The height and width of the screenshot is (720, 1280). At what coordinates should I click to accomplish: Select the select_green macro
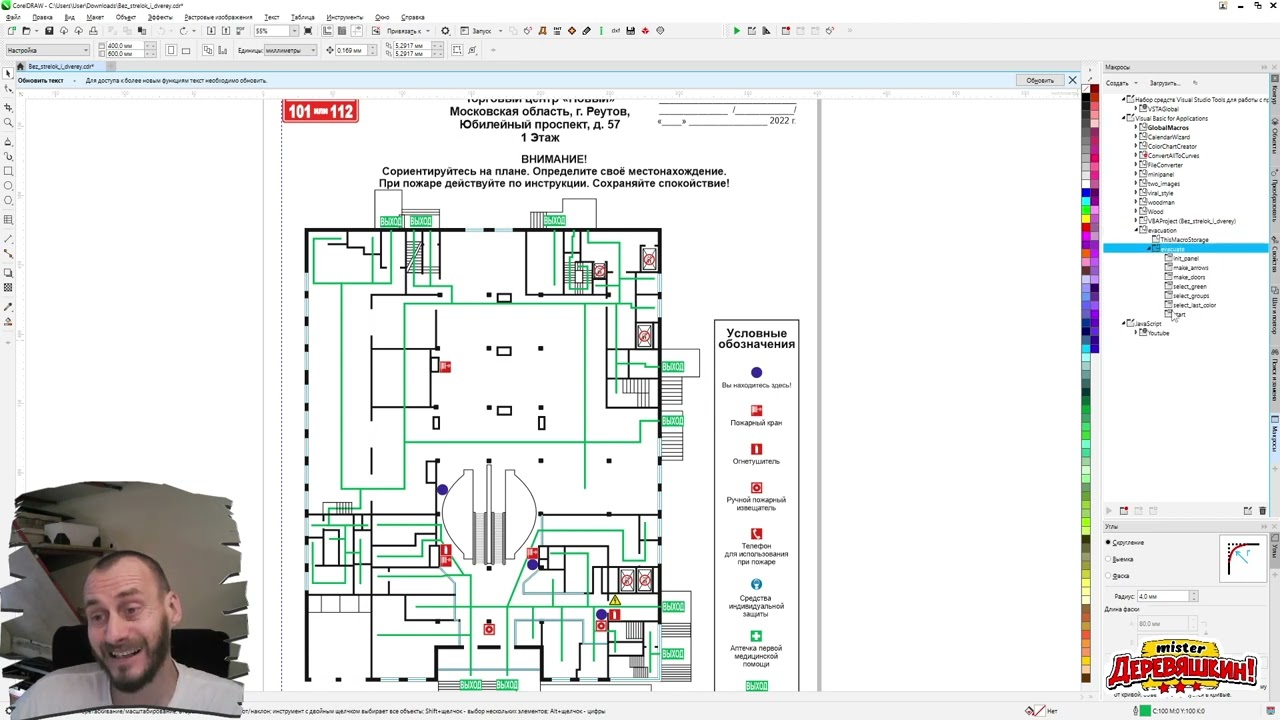point(1190,286)
